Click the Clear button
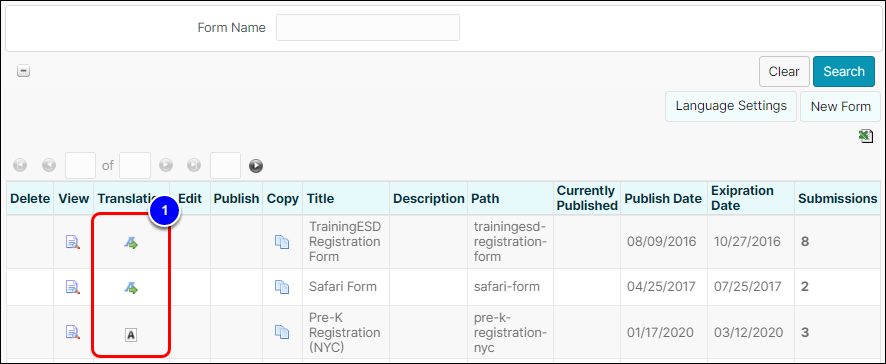 coord(784,71)
